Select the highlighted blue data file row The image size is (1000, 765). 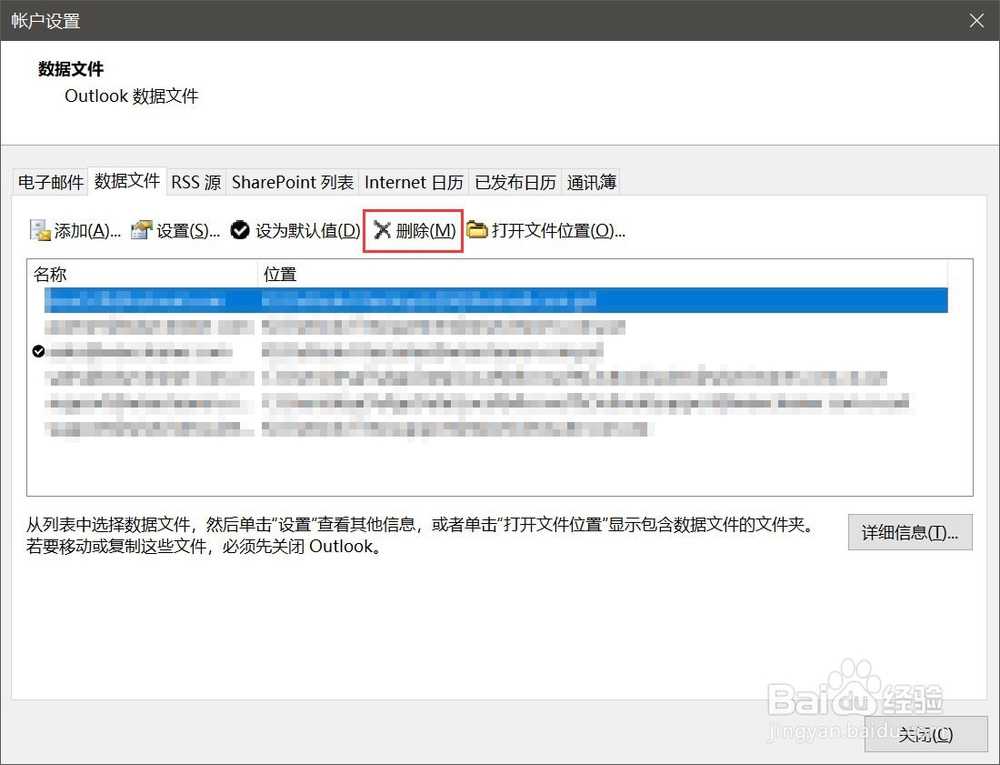click(x=496, y=300)
